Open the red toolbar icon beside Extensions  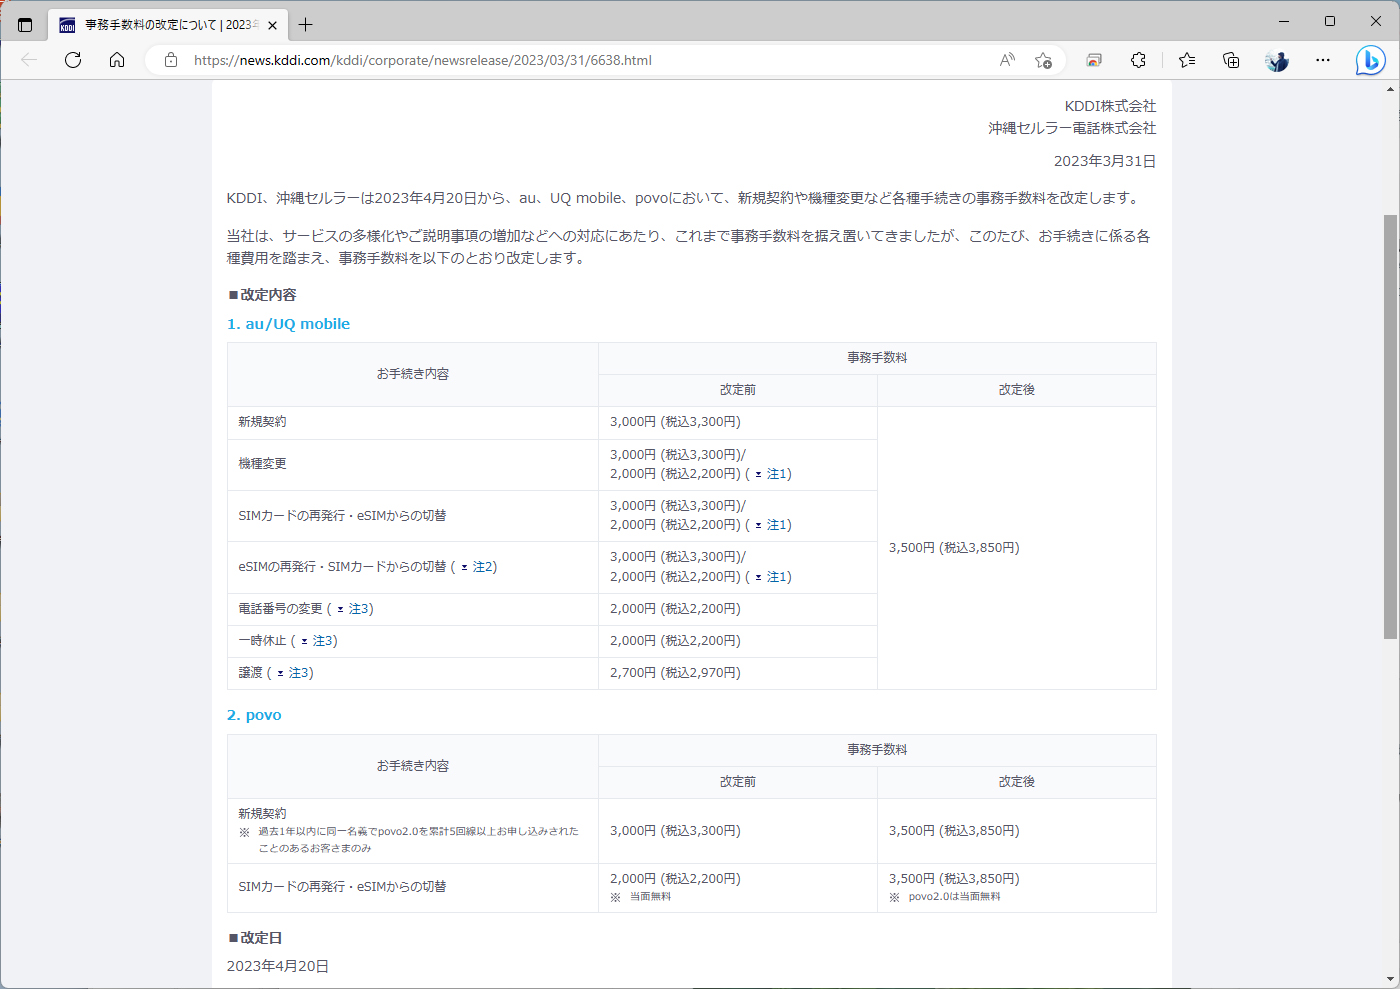[1094, 60]
